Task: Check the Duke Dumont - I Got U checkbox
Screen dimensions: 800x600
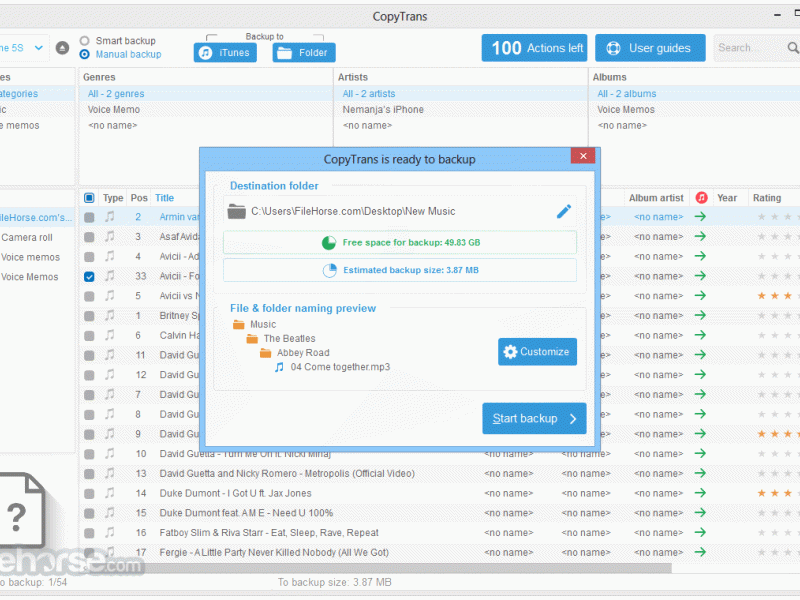Action: [x=89, y=494]
